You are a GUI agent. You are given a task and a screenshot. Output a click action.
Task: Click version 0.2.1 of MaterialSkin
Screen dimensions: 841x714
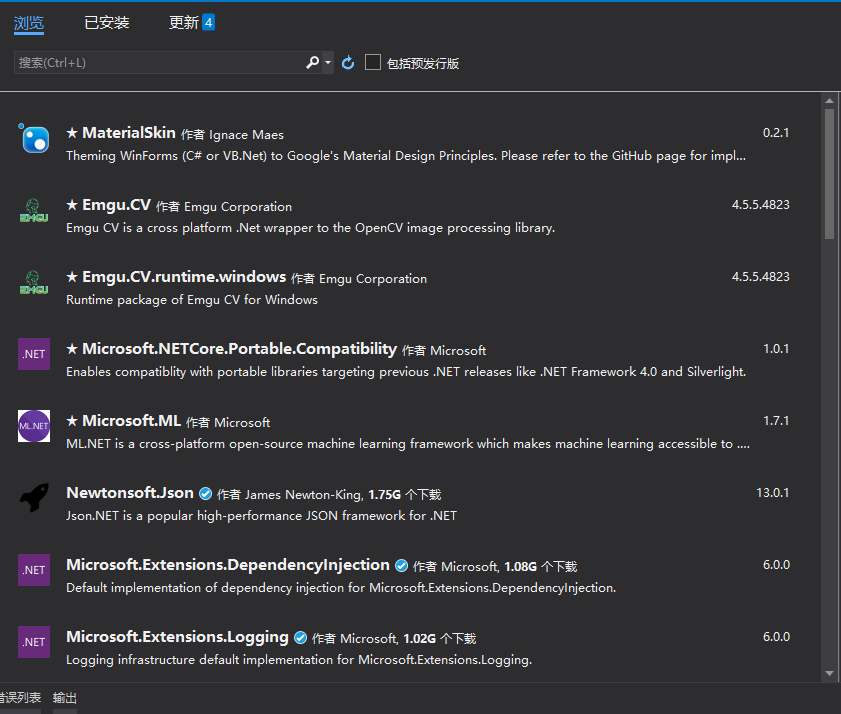click(776, 133)
